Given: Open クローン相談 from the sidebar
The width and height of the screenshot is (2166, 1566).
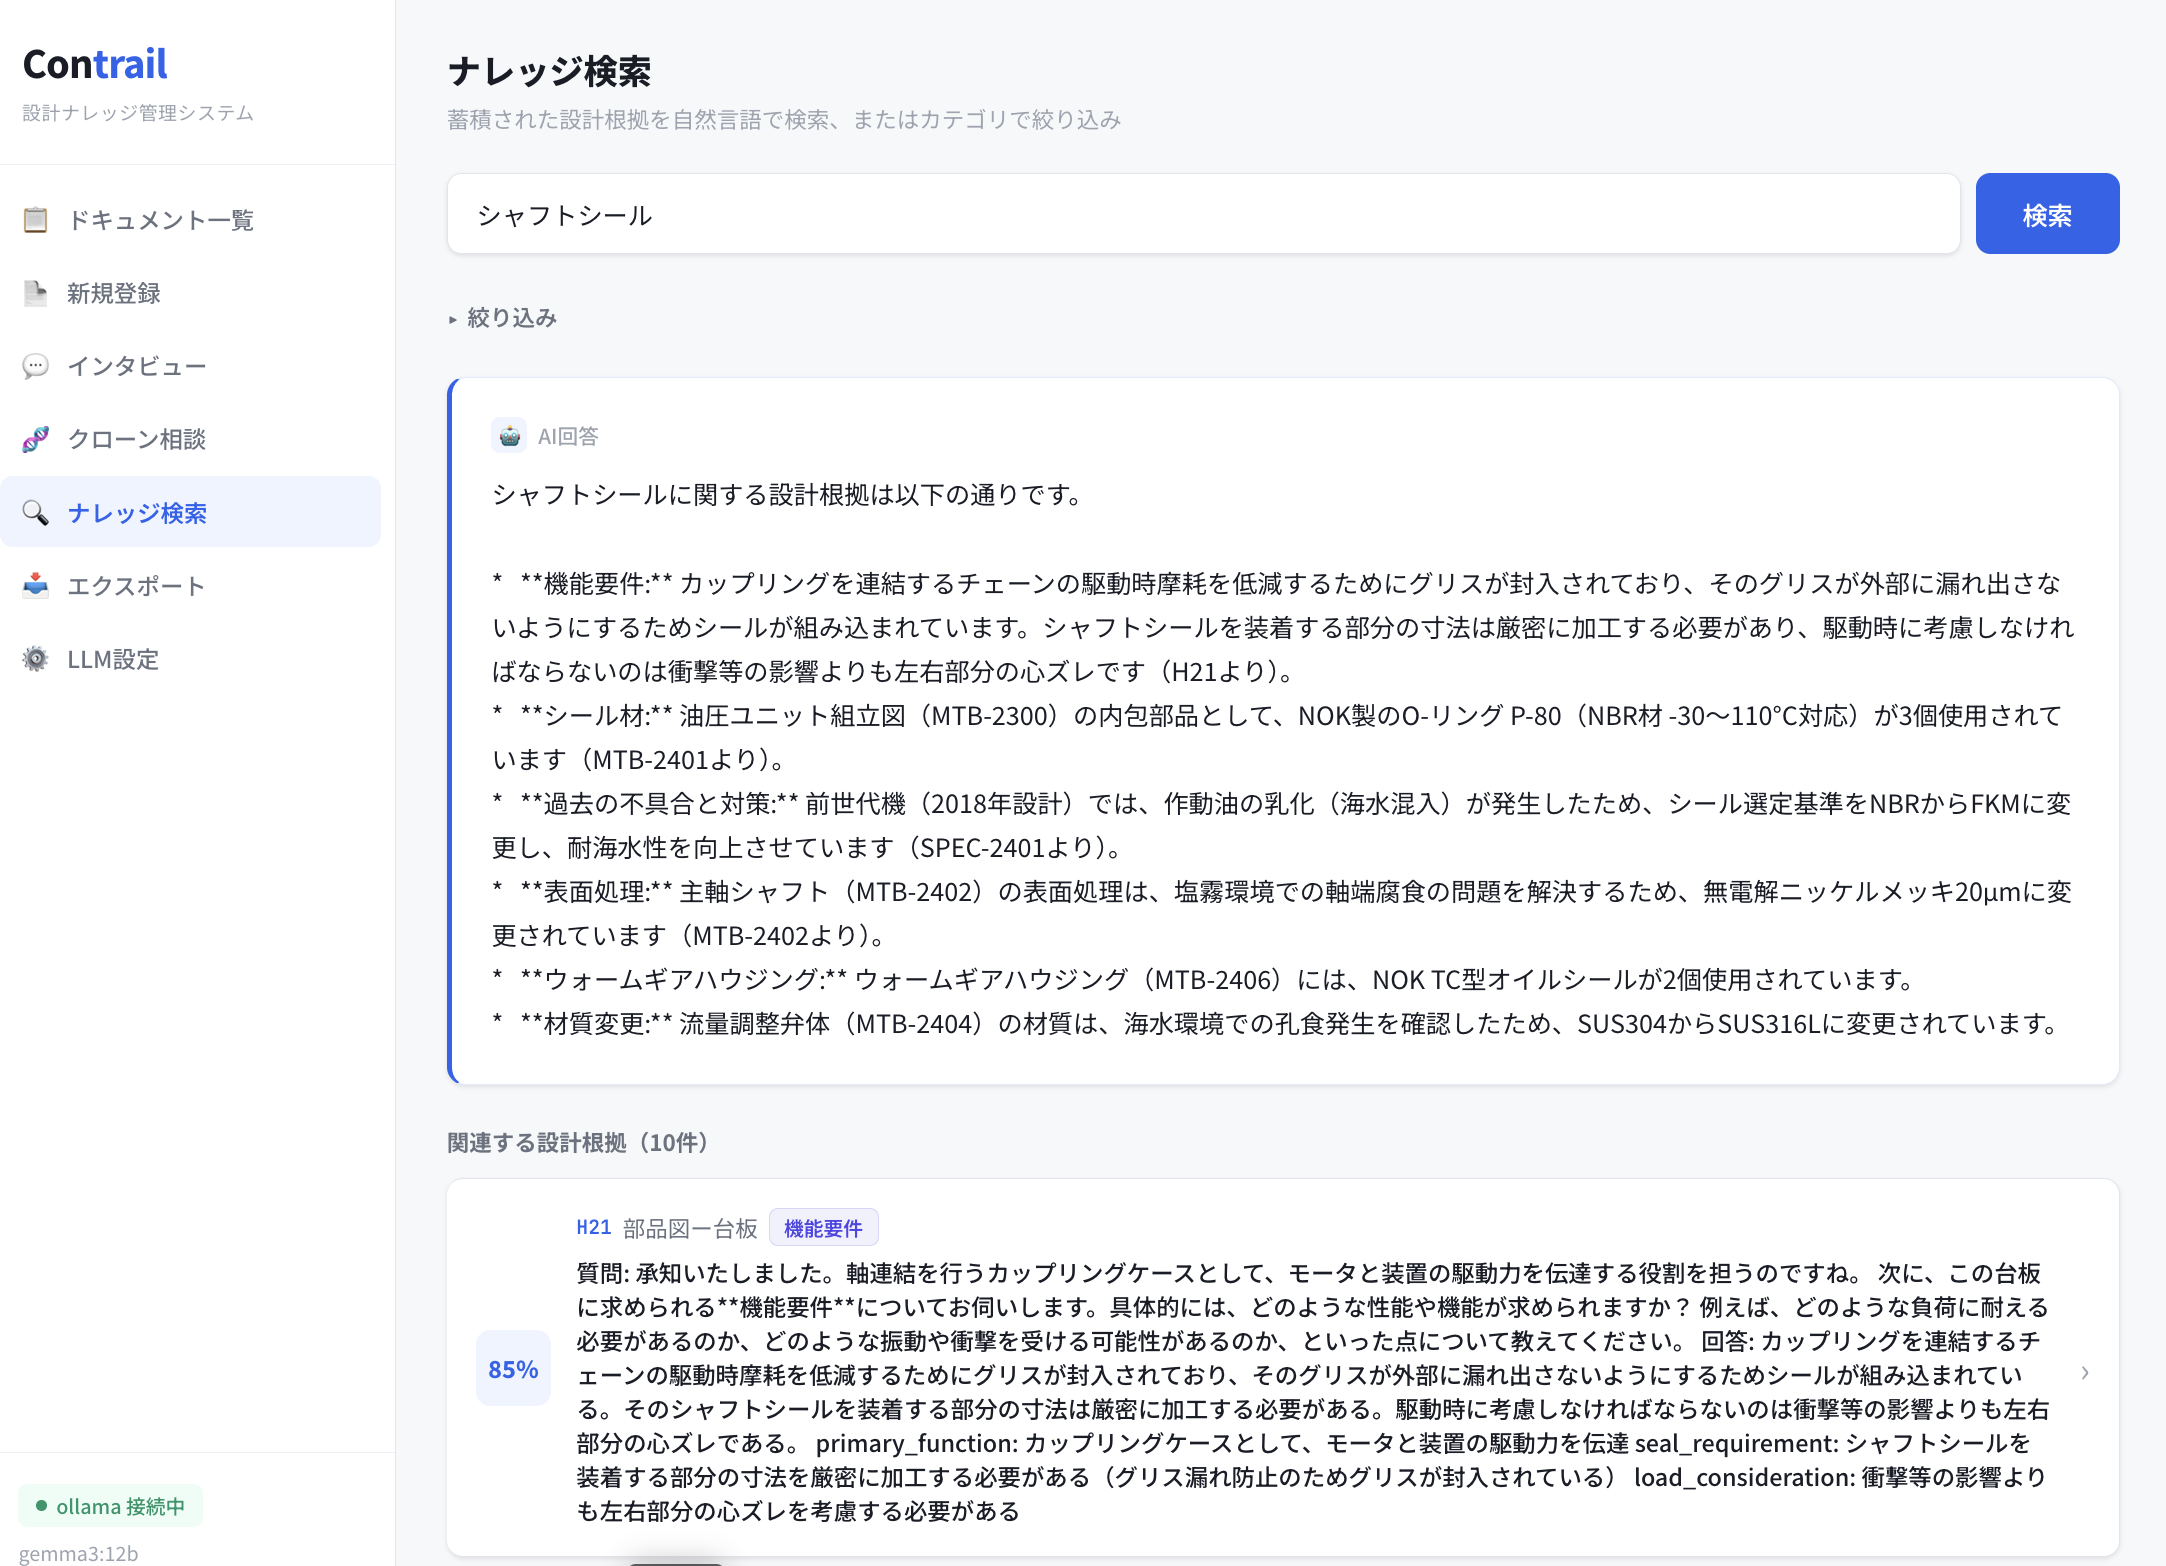Looking at the screenshot, I should pos(190,439).
